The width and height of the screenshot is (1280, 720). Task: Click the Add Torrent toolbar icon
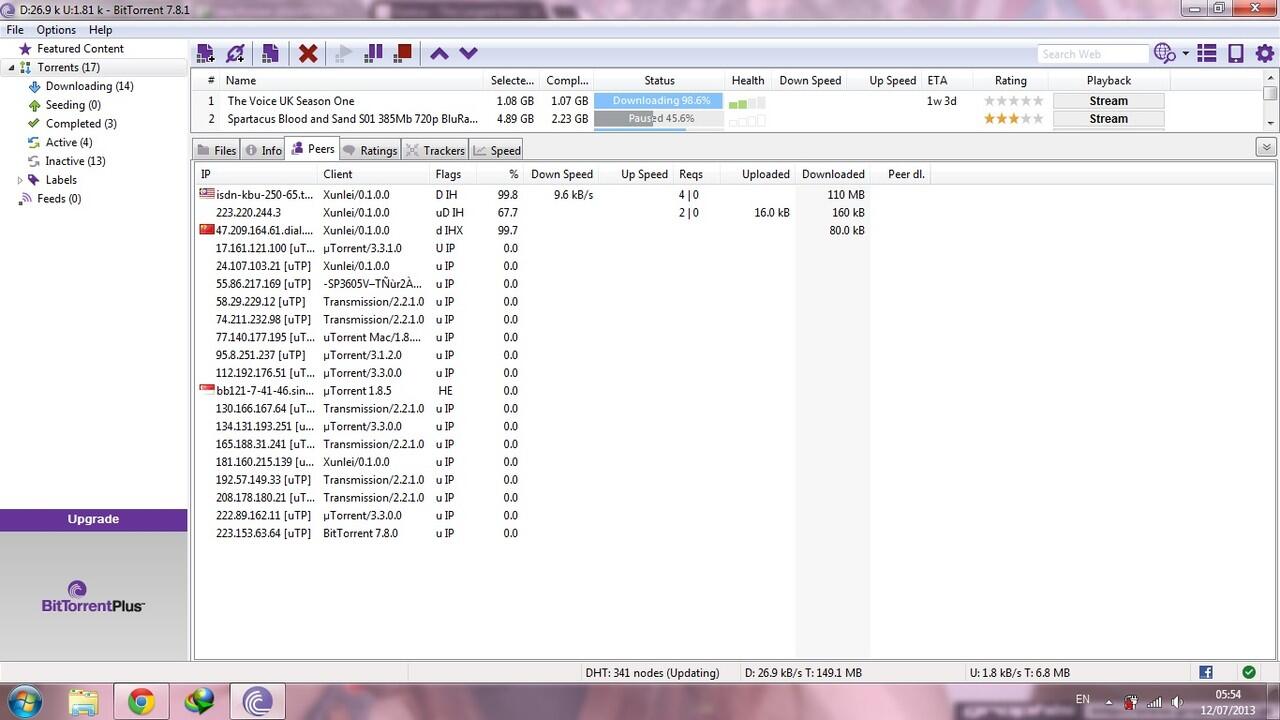[205, 53]
